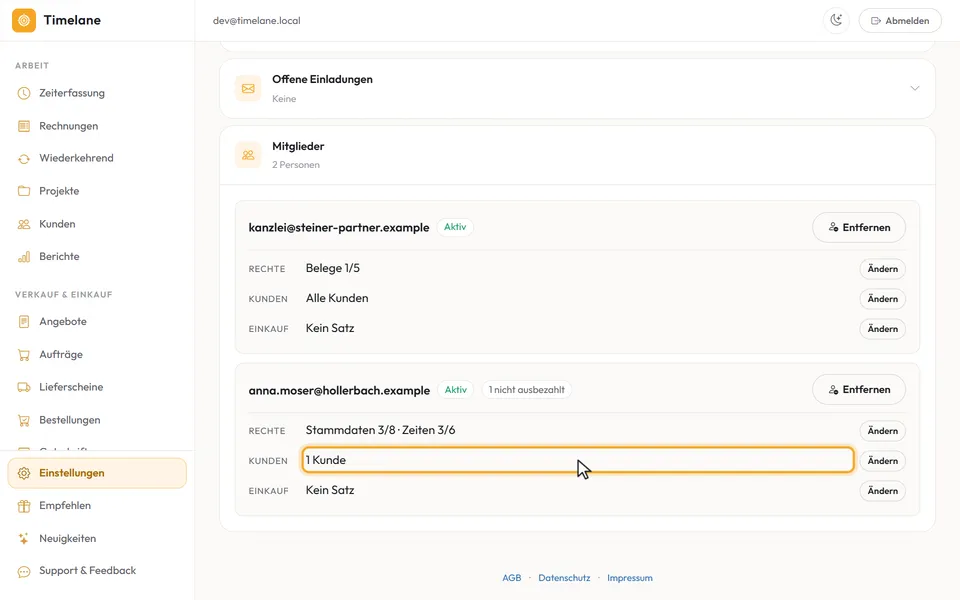Click the Support & Feedback chat icon
The width and height of the screenshot is (960, 600).
point(24,571)
